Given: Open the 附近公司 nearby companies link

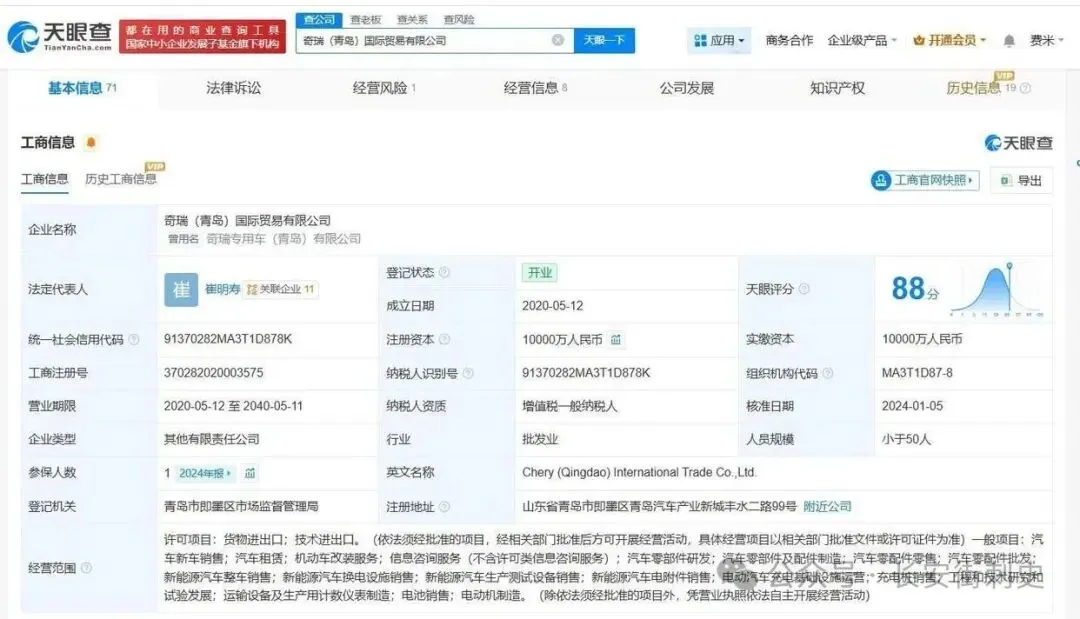Looking at the screenshot, I should click(x=827, y=507).
